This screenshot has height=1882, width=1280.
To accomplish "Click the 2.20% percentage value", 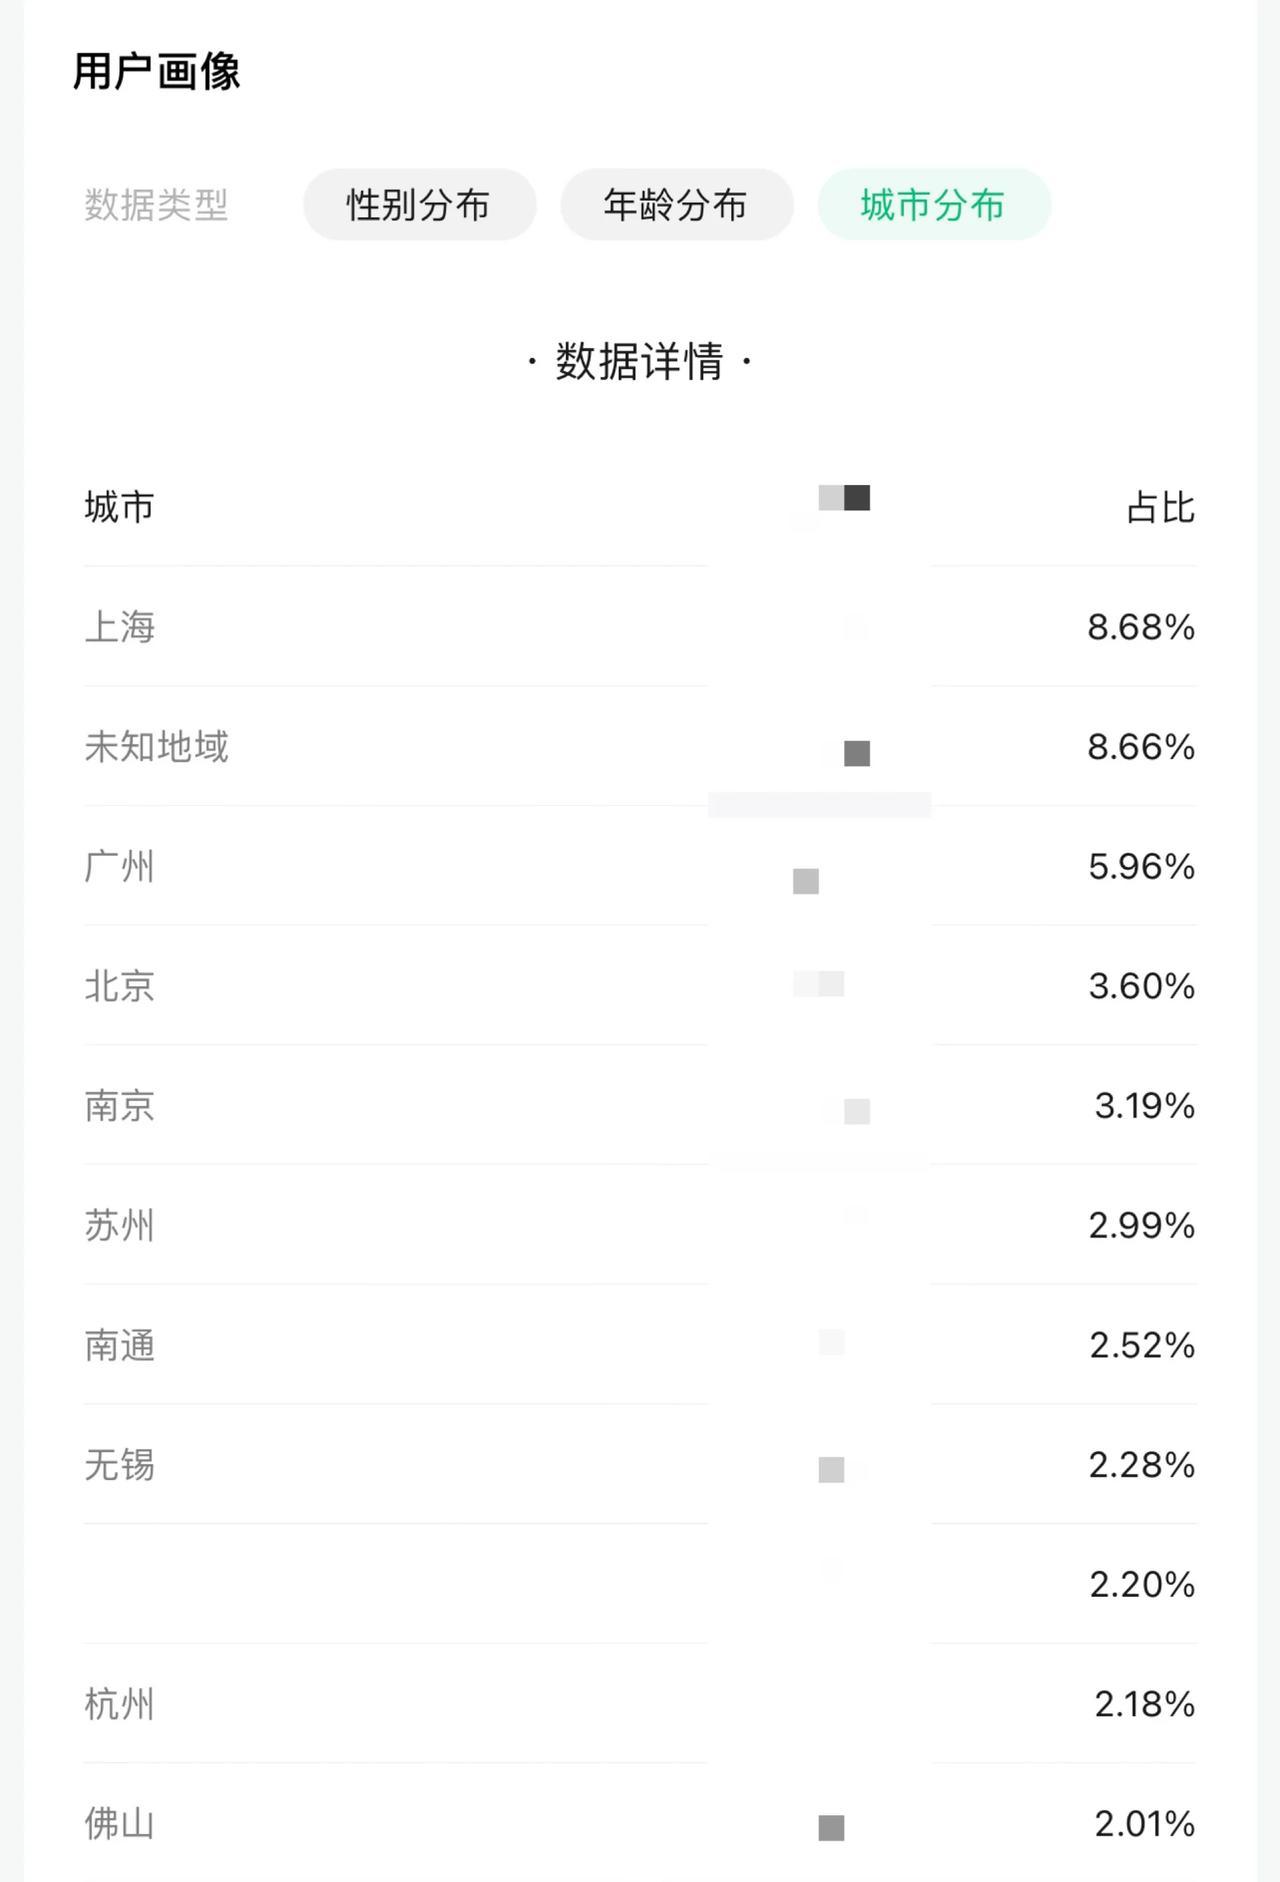I will (1142, 1584).
